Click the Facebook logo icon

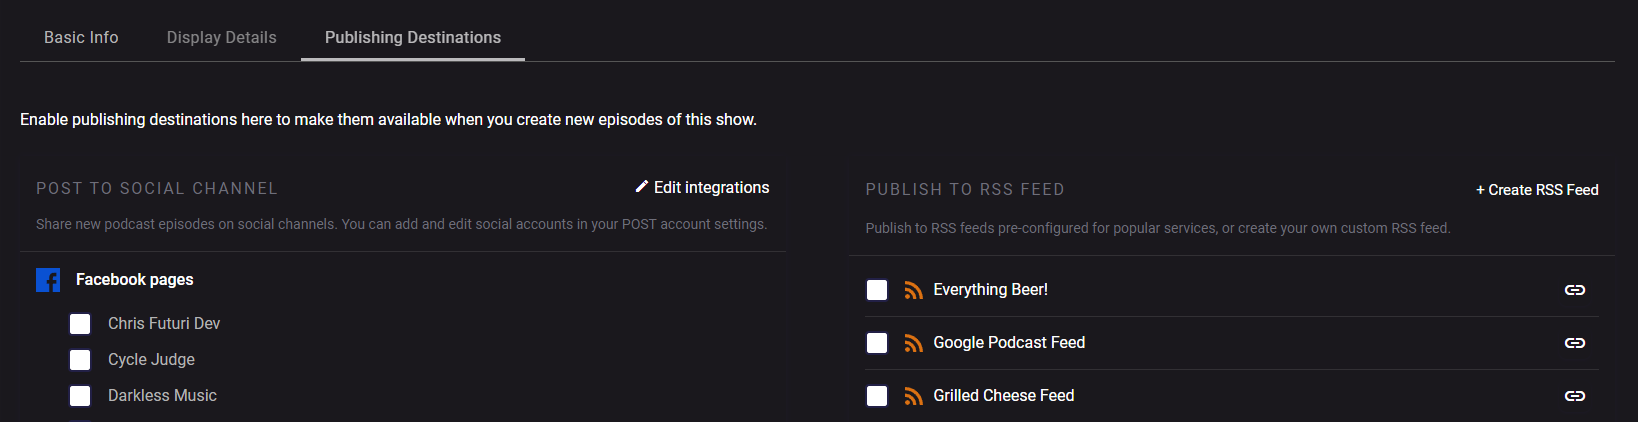[48, 280]
